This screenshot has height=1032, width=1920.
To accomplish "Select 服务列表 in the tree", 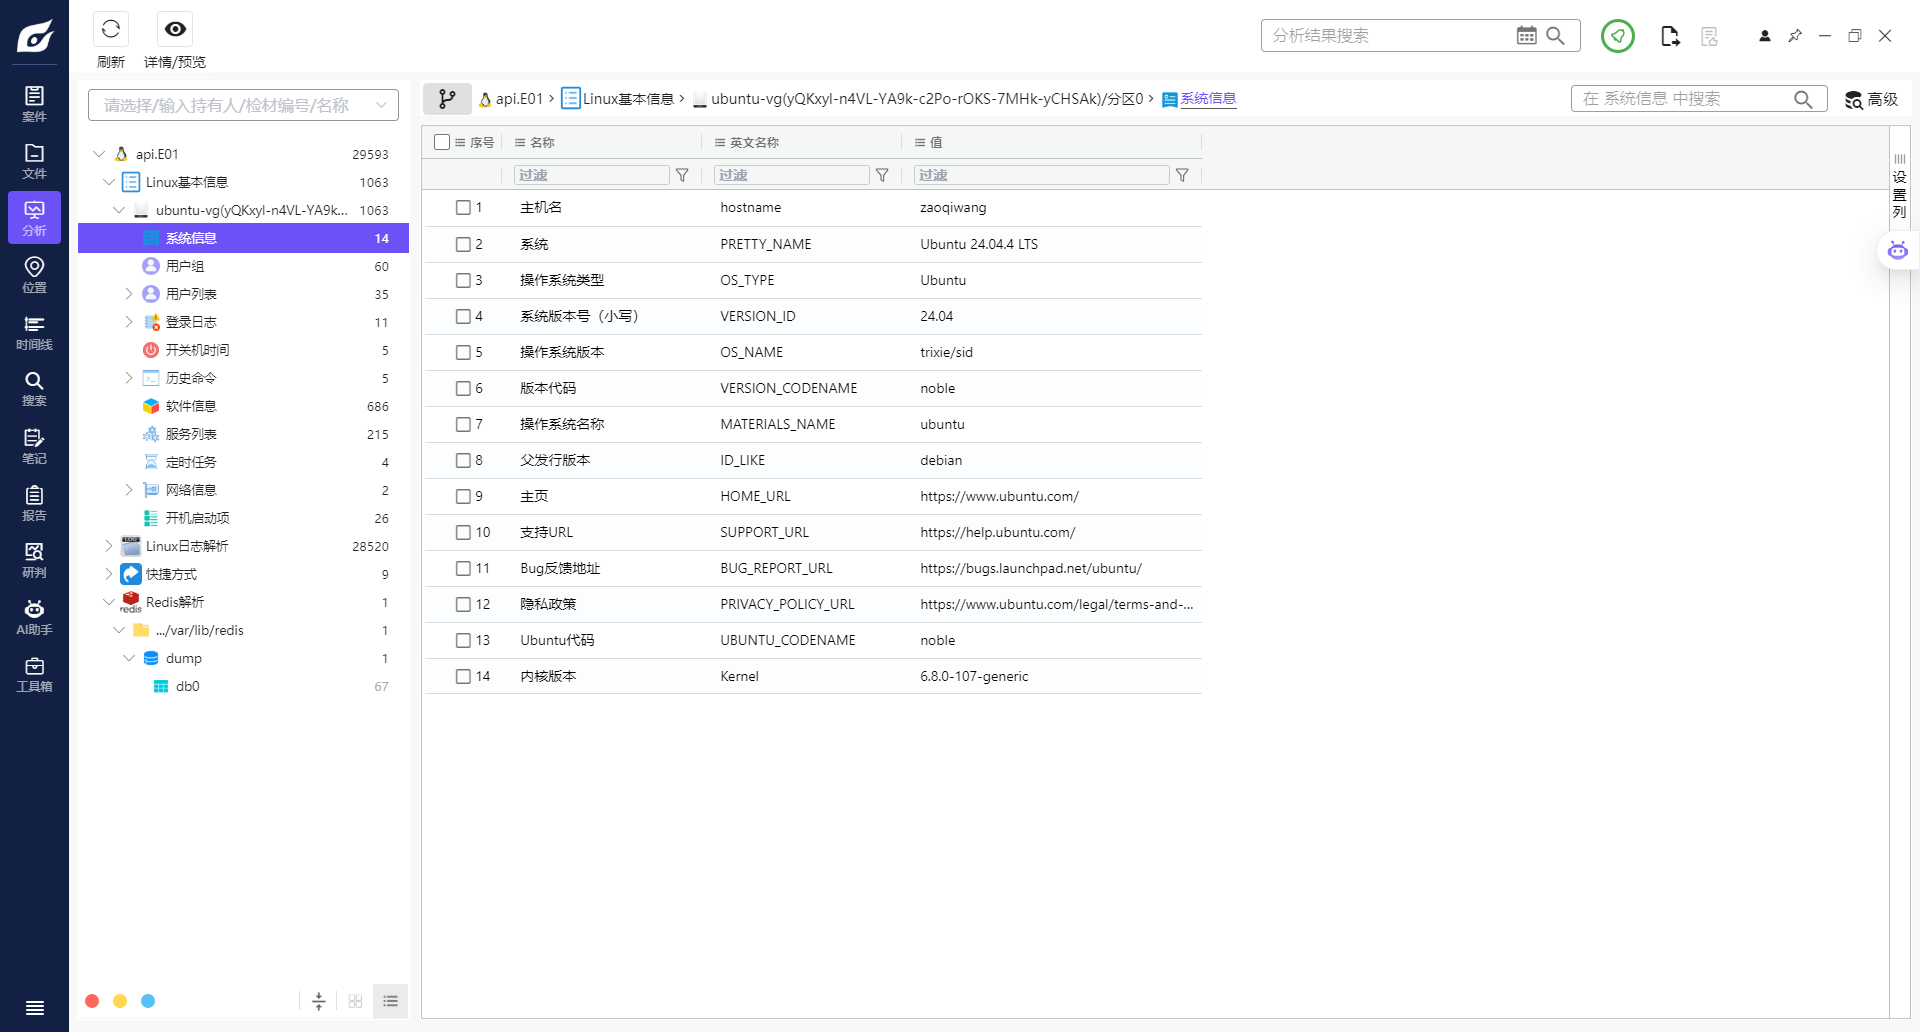I will click(243, 434).
